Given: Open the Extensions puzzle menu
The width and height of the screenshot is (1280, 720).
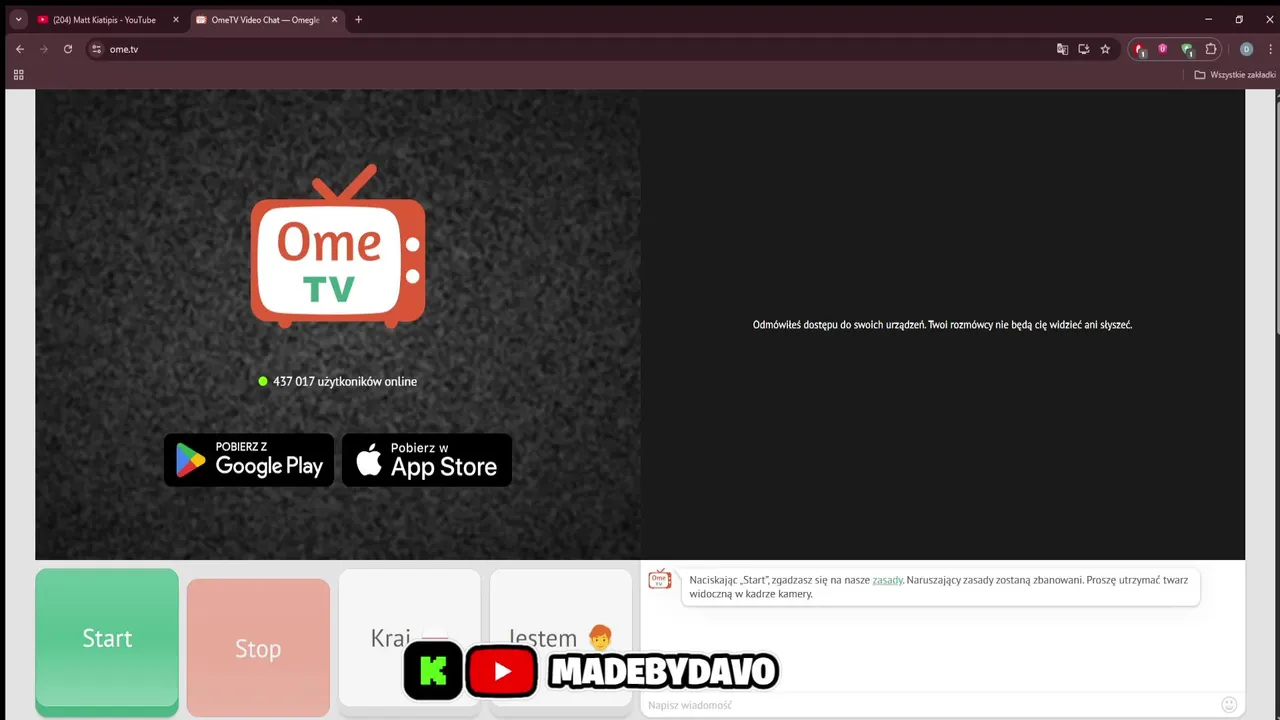Looking at the screenshot, I should 1211,49.
